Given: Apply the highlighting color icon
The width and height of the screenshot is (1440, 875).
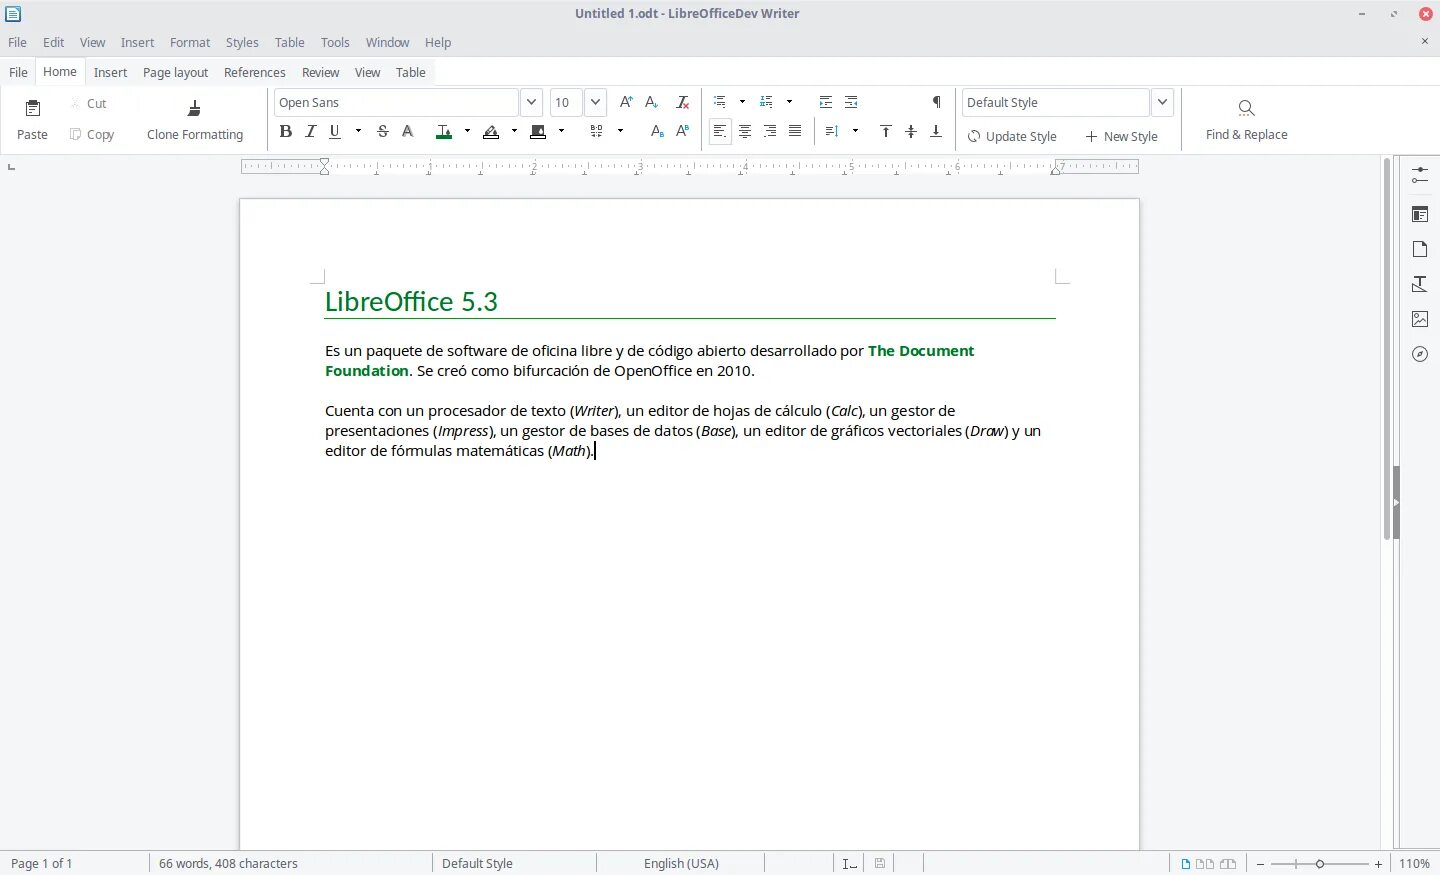Looking at the screenshot, I should pos(491,132).
